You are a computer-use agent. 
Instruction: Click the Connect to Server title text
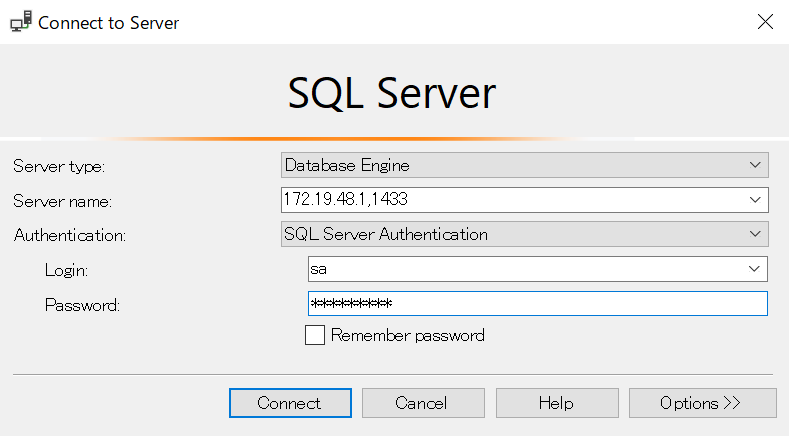pyautogui.click(x=109, y=22)
